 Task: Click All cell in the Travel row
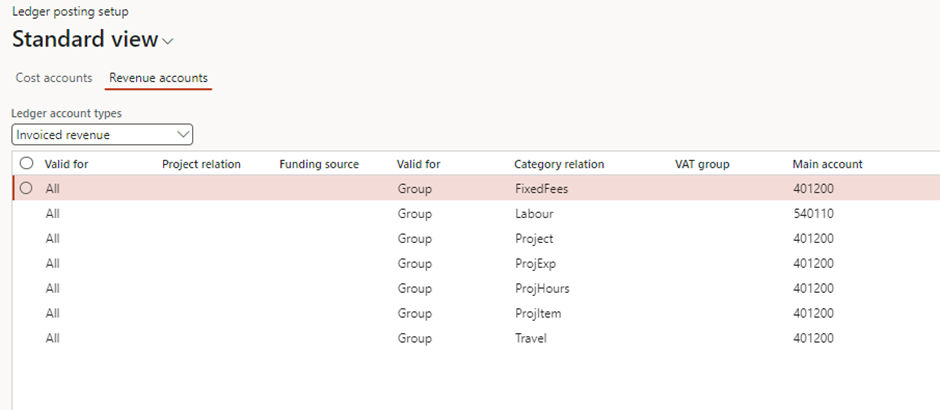tap(52, 338)
